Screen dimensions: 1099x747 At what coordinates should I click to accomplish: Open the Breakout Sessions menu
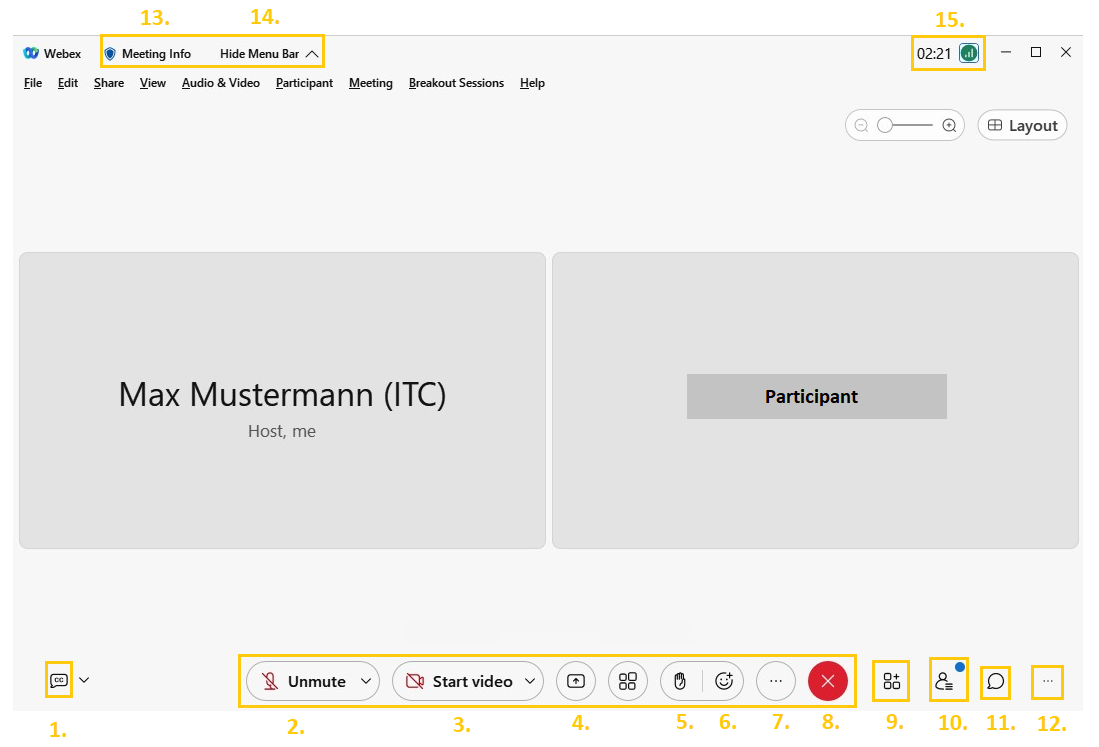pyautogui.click(x=456, y=83)
